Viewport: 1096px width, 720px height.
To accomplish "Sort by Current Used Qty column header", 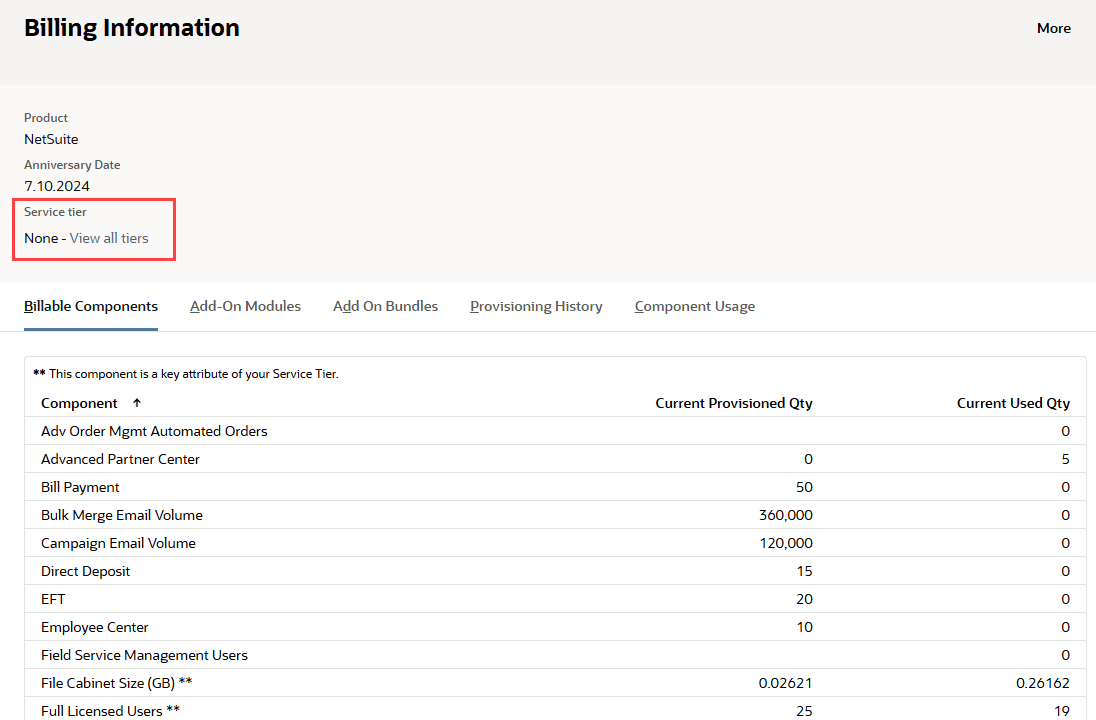I will point(1013,403).
